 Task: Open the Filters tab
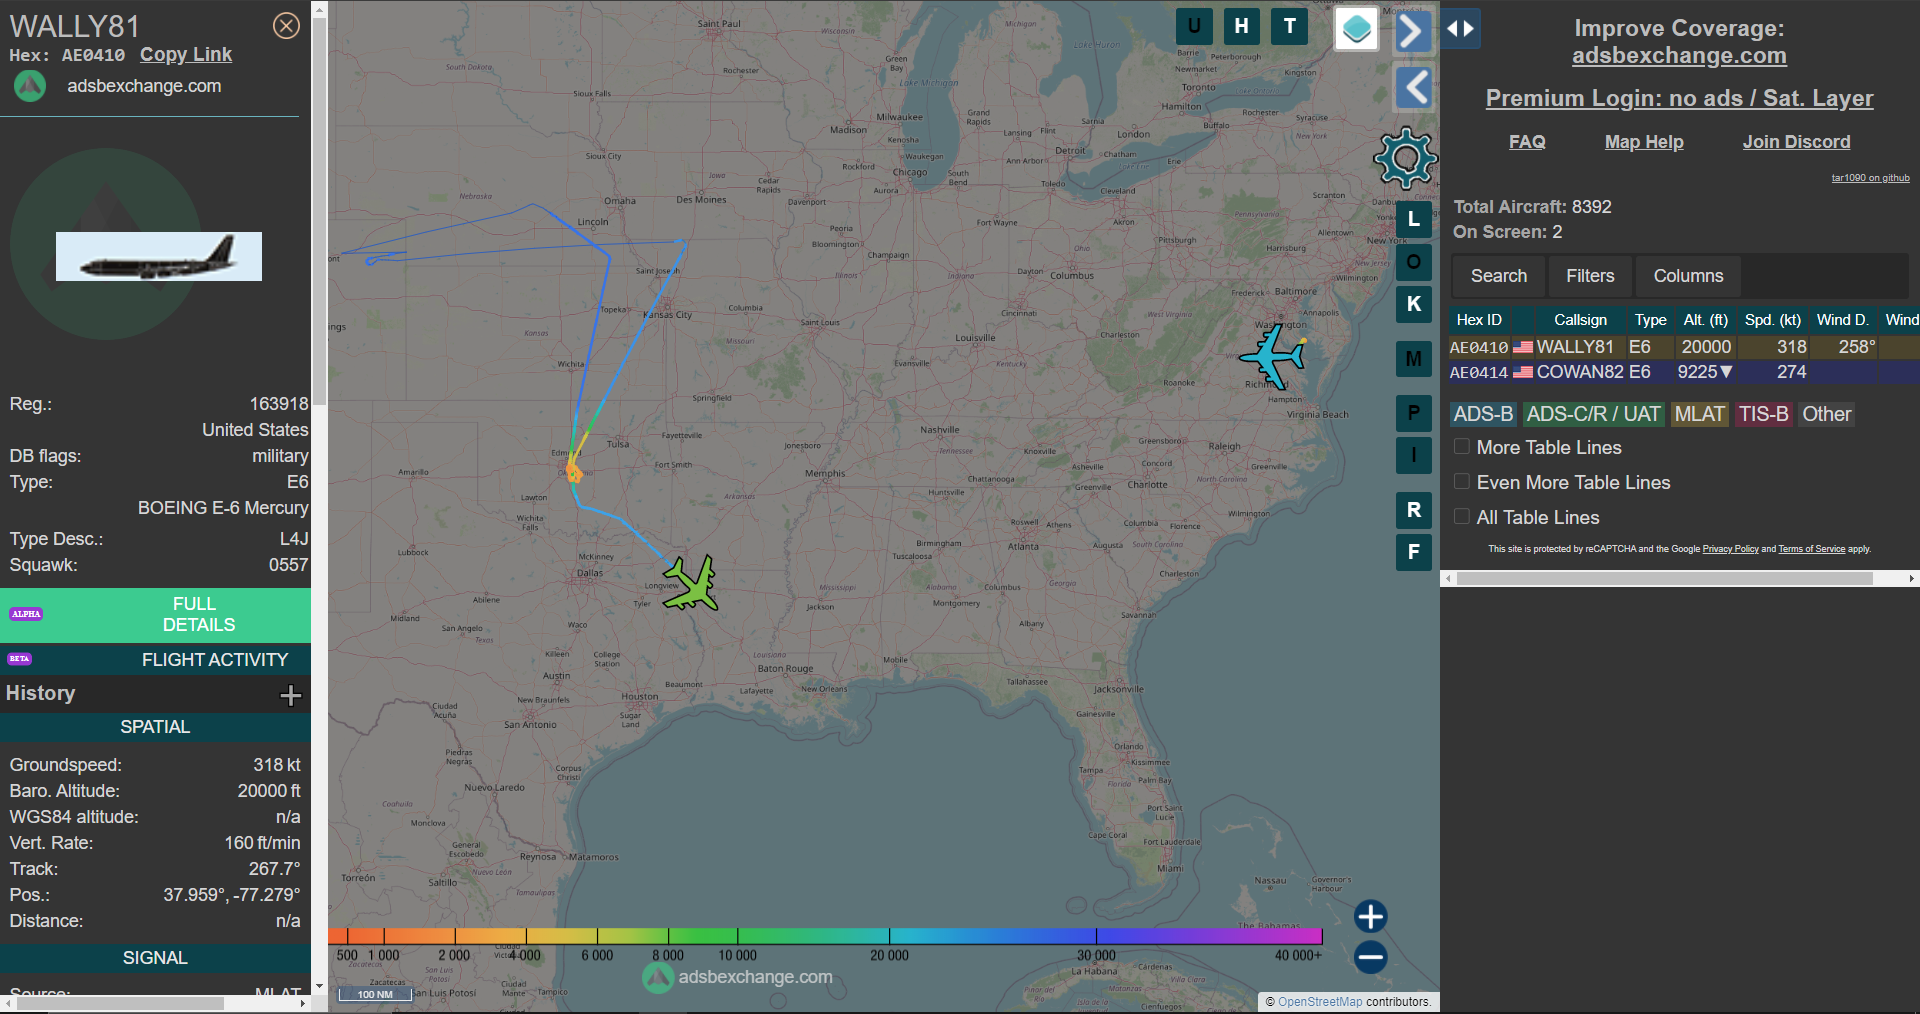click(x=1590, y=276)
